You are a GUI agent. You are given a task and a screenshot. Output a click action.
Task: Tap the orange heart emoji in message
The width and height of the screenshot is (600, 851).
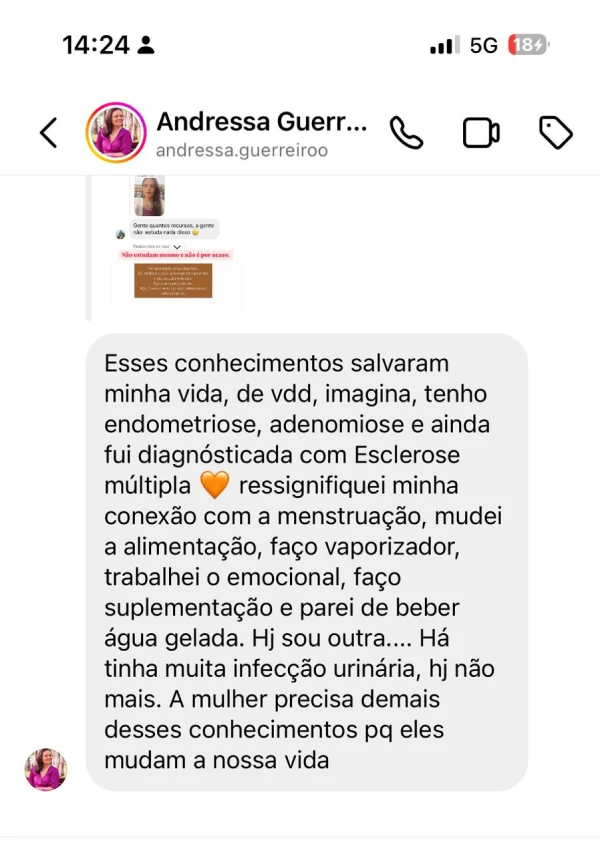point(215,485)
